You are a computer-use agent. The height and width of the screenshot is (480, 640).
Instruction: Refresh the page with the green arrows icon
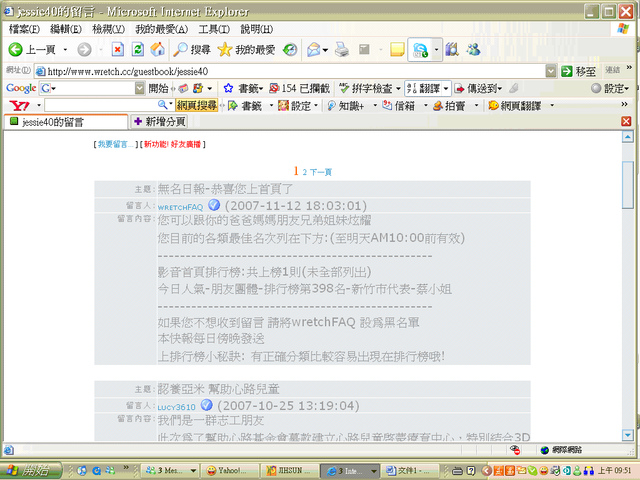(138, 50)
